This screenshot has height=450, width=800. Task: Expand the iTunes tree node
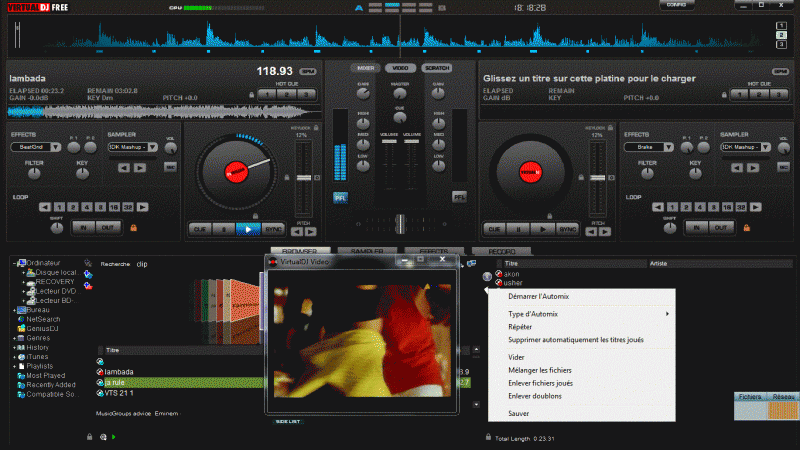coord(14,357)
